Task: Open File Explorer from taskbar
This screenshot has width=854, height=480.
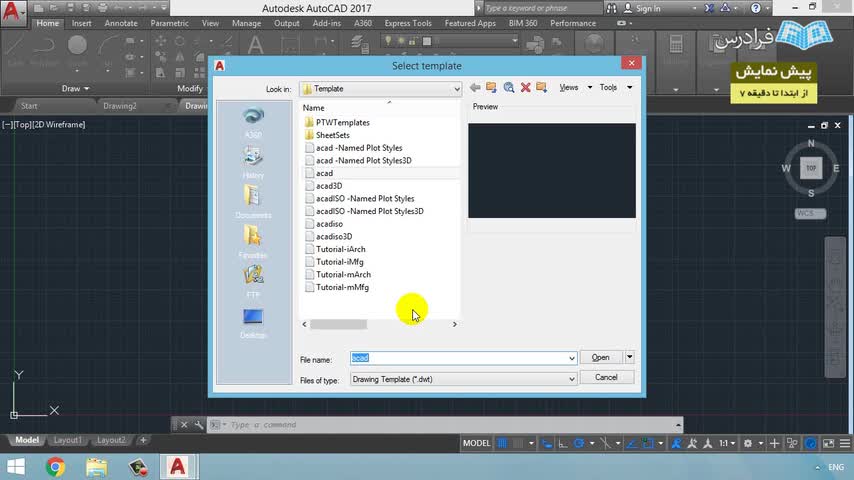Action: click(96, 467)
